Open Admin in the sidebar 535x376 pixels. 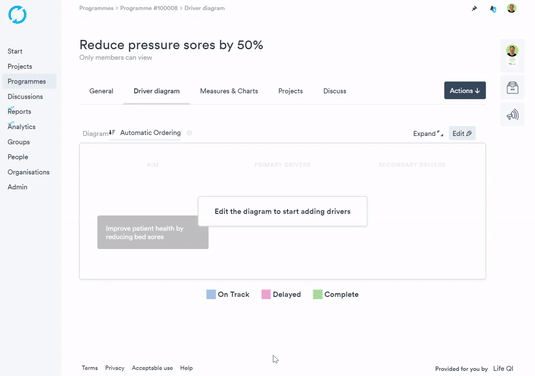tap(17, 187)
